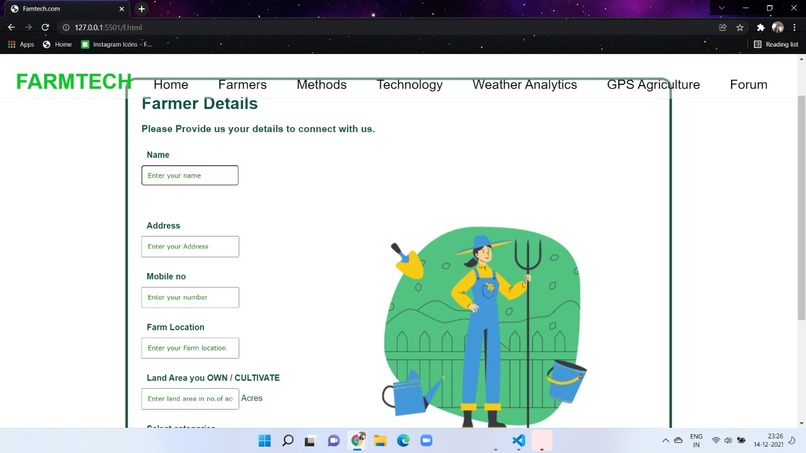
Task: Click the 'Acres' unit text
Action: [x=252, y=398]
